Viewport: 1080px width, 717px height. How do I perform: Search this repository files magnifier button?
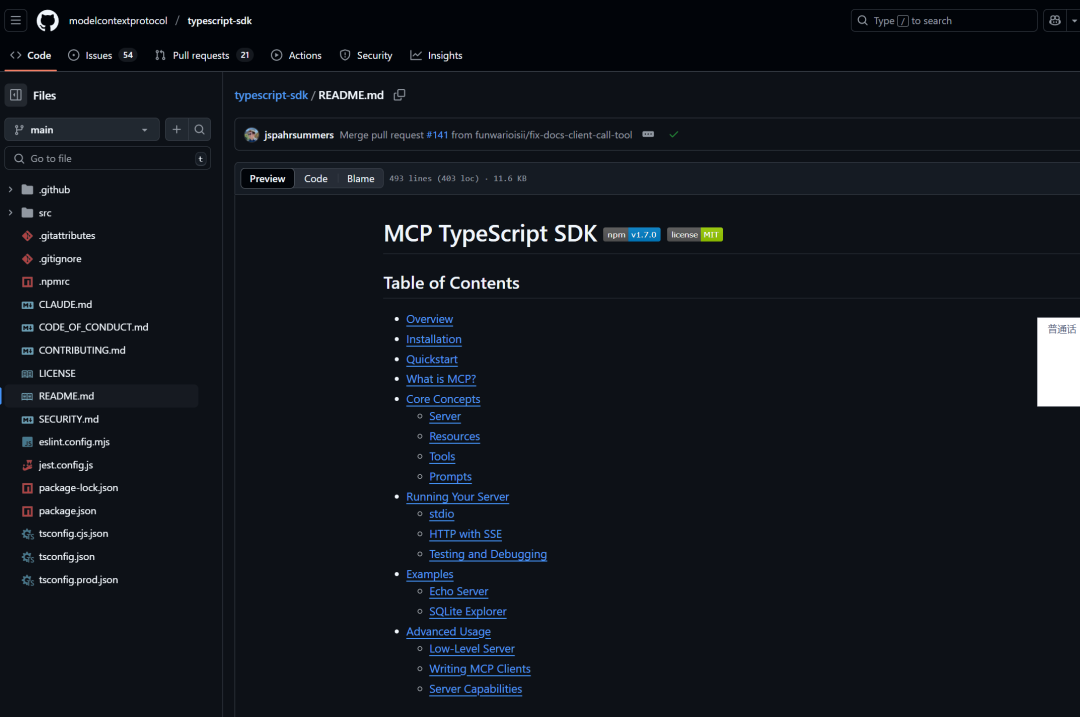pos(199,129)
